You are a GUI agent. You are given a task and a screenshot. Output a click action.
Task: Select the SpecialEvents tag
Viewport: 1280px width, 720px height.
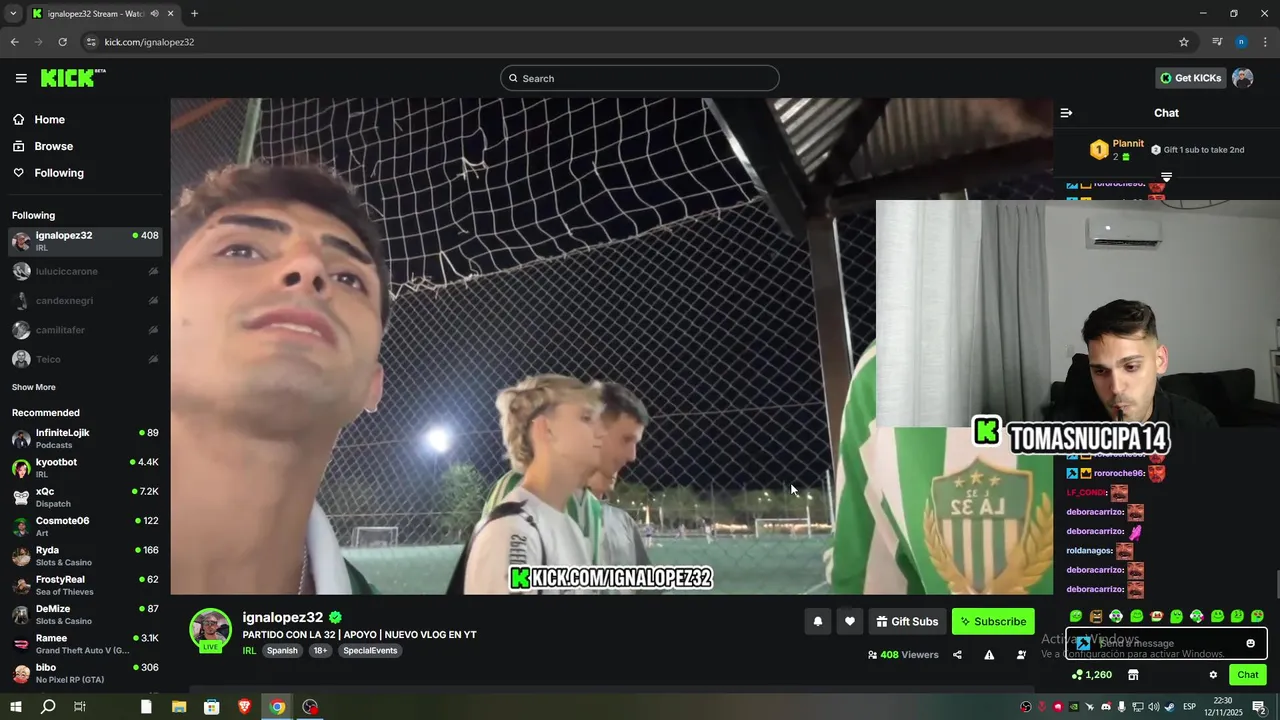[x=370, y=650]
